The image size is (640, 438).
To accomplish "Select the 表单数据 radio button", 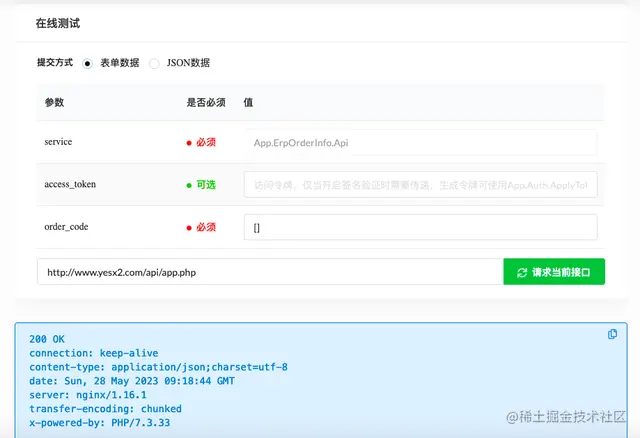I will (x=87, y=63).
